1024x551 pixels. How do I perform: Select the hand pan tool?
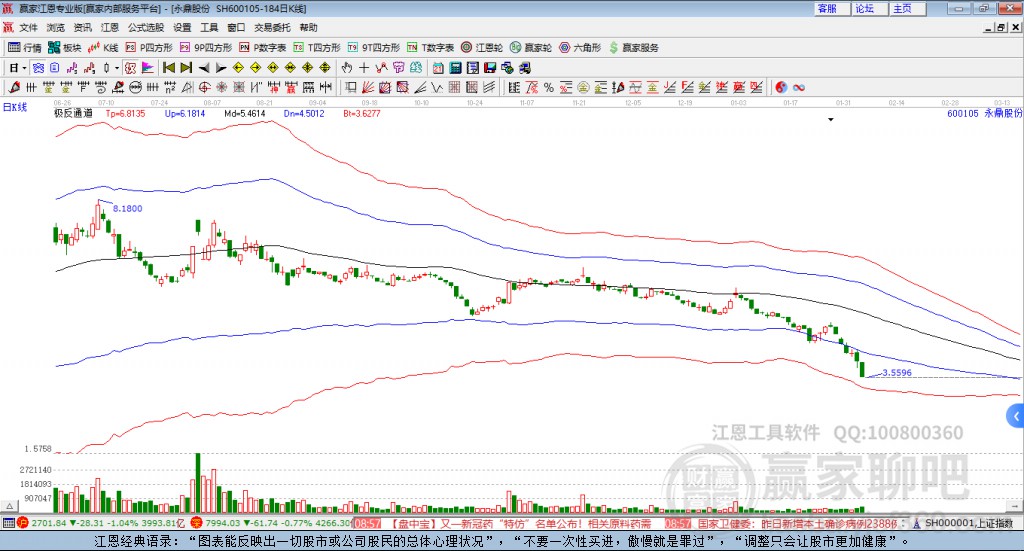pos(347,68)
